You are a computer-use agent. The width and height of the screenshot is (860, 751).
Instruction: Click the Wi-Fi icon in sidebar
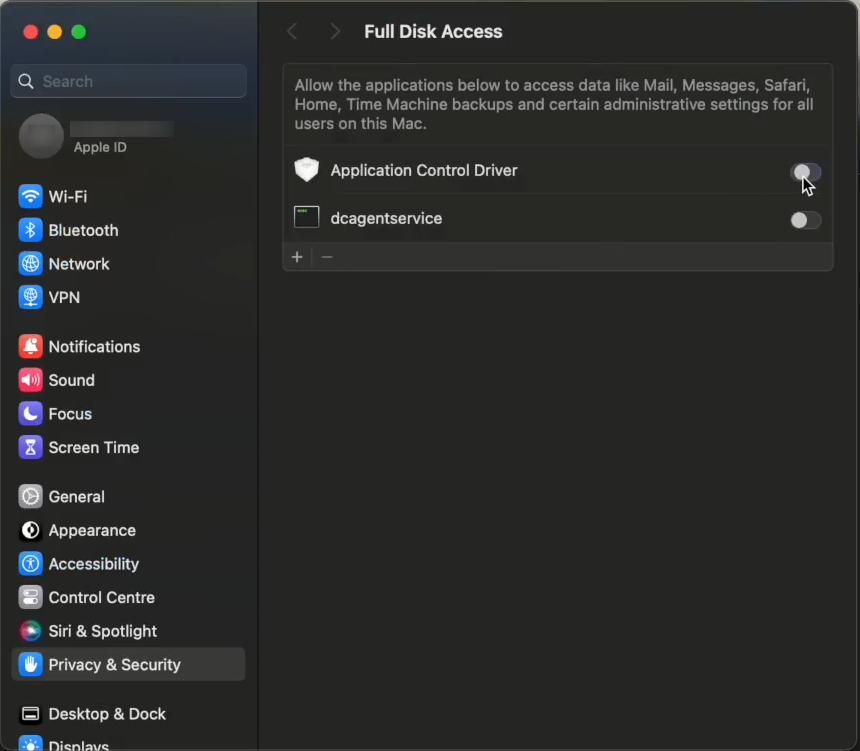click(31, 196)
